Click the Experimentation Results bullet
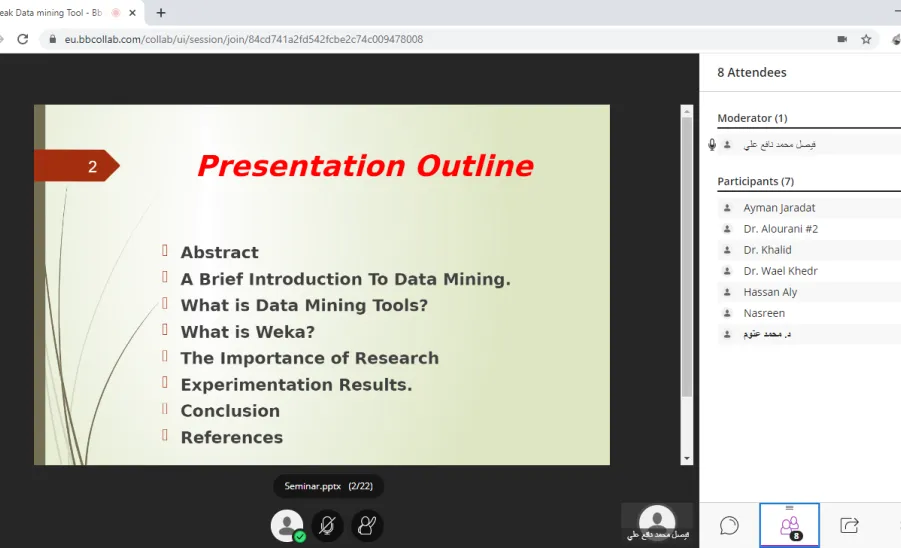 (x=297, y=384)
